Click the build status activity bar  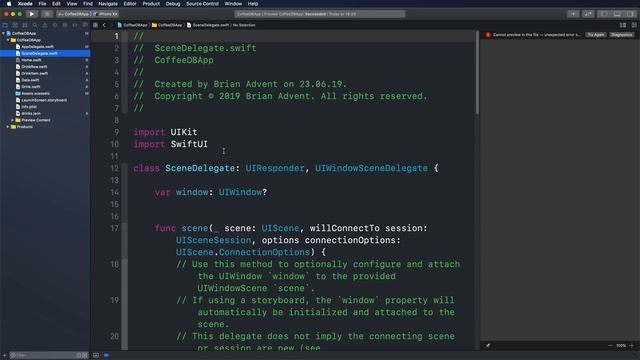tap(320, 14)
